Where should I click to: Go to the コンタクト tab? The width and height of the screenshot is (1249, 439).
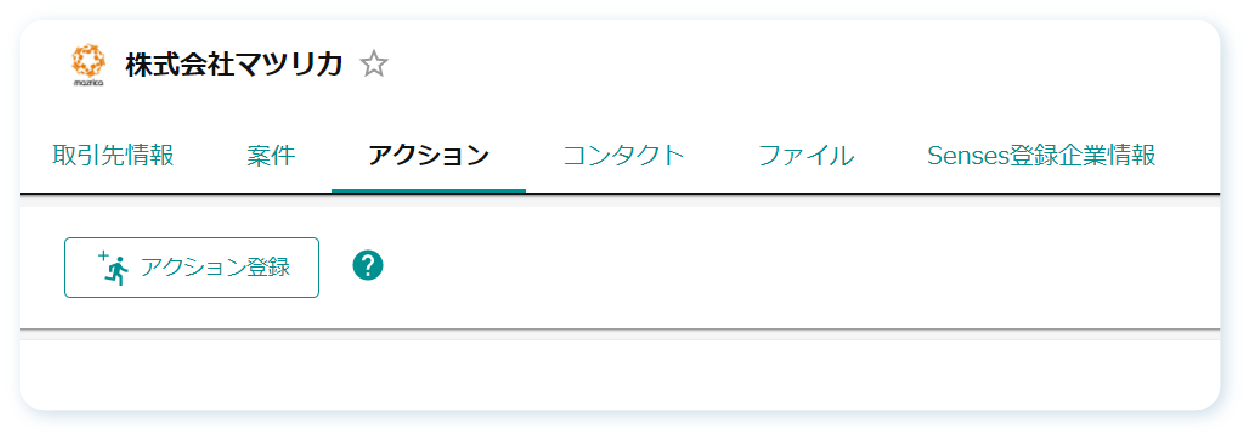click(x=624, y=156)
